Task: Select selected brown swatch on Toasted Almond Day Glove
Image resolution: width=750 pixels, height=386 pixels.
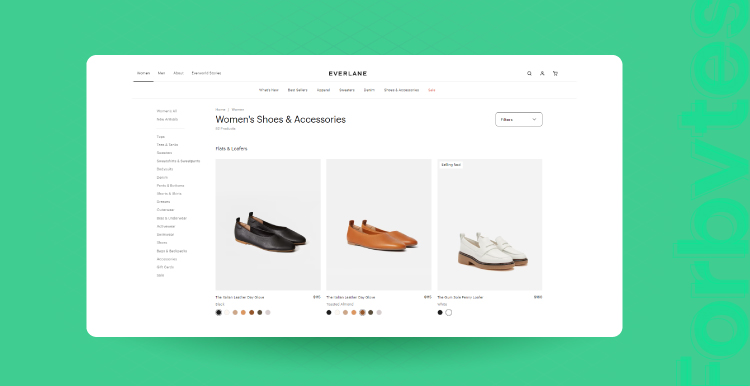Action: 362,312
